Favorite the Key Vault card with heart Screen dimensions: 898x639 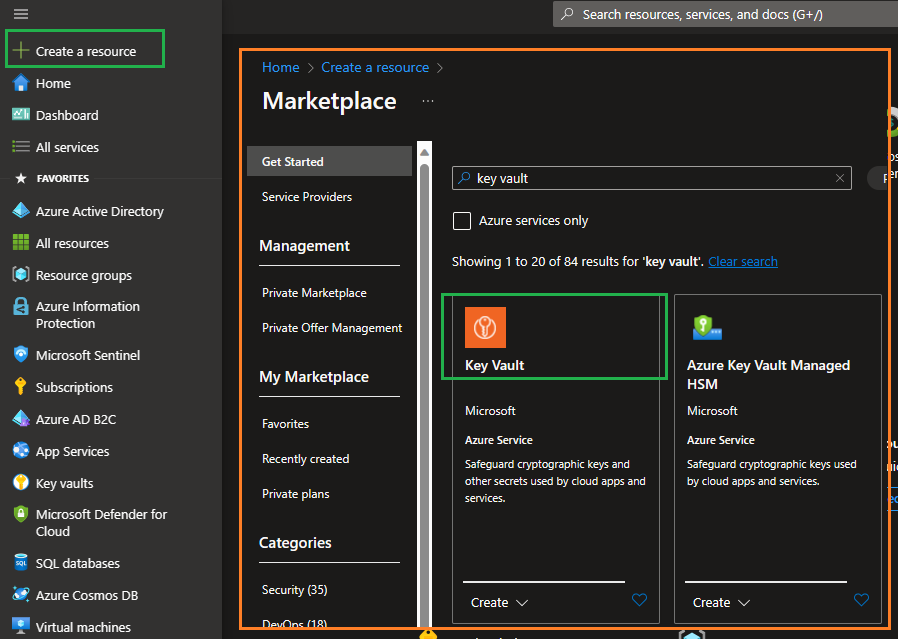(x=639, y=600)
